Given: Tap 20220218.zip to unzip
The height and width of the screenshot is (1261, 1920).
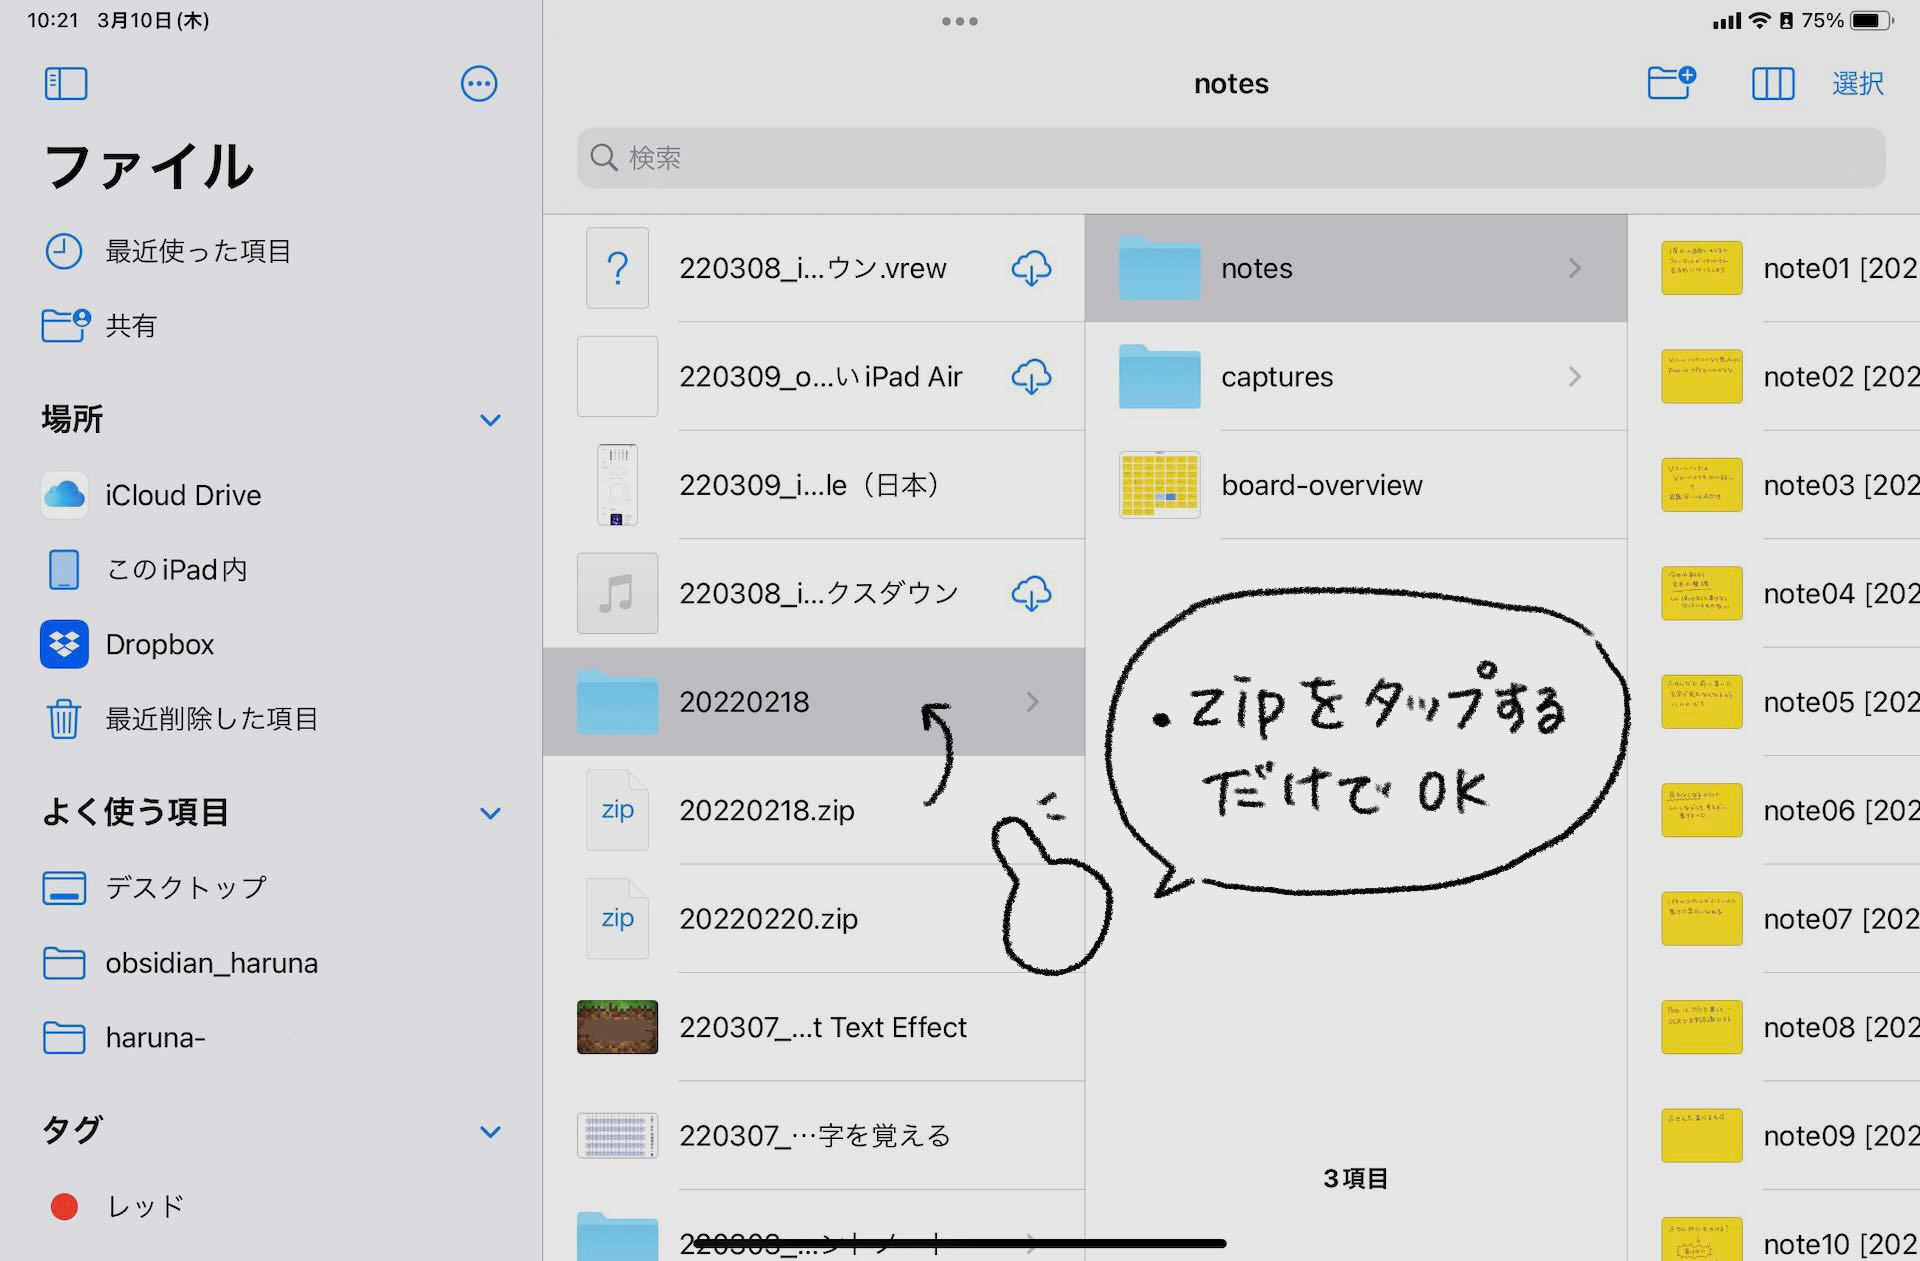Looking at the screenshot, I should [814, 810].
